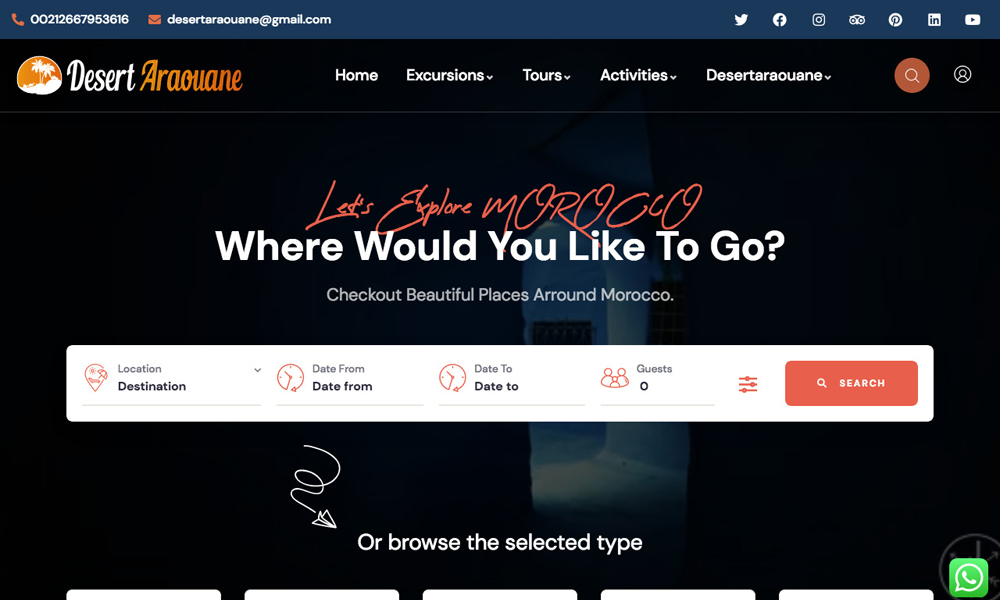Expand the Excursions menu

tap(450, 75)
